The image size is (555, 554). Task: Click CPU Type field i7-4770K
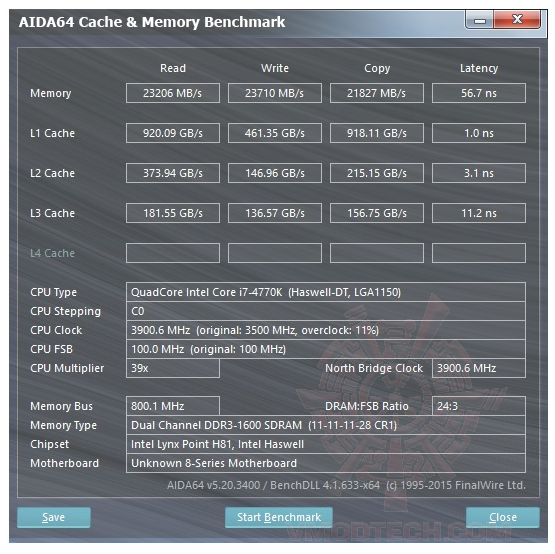click(x=326, y=292)
